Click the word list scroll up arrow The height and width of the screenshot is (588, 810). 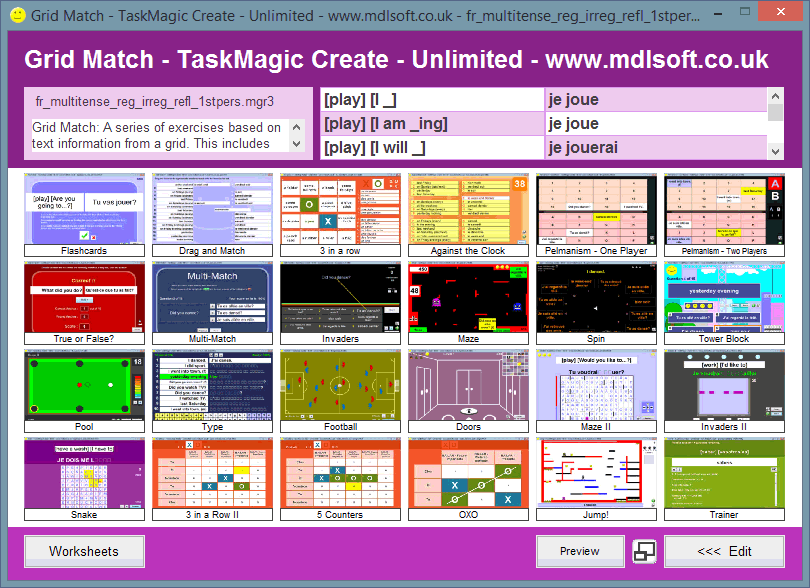[x=775, y=96]
